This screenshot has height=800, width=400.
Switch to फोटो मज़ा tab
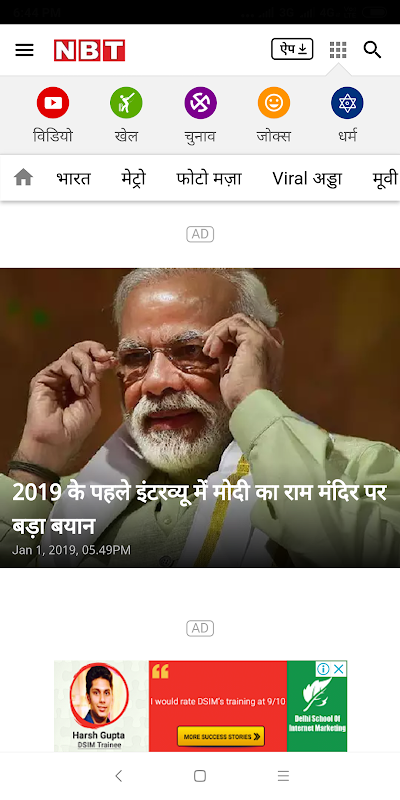(209, 179)
